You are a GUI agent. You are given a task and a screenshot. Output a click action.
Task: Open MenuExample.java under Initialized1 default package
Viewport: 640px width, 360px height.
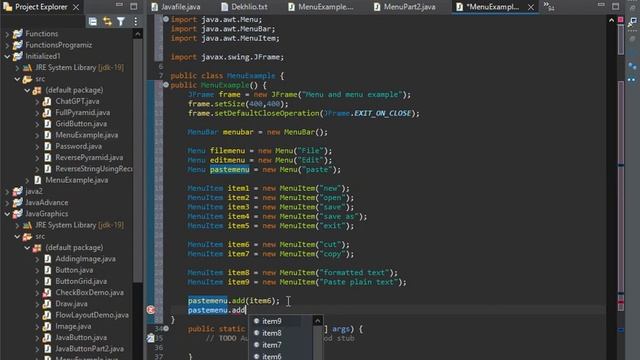click(x=87, y=135)
